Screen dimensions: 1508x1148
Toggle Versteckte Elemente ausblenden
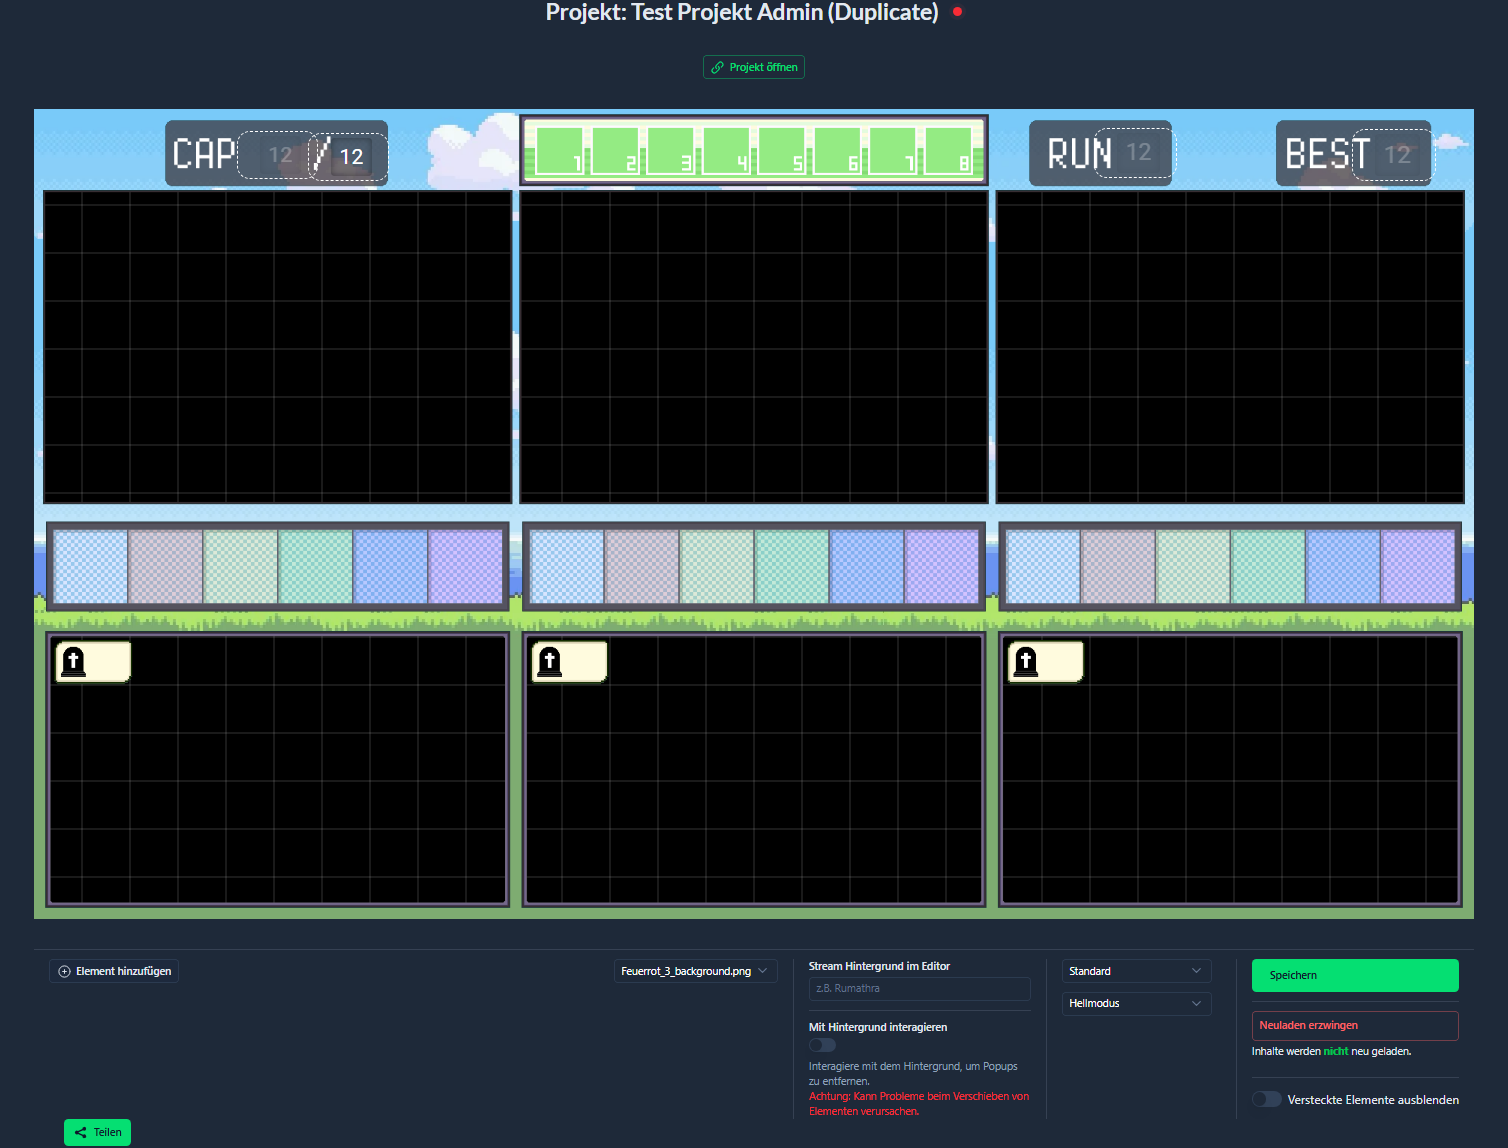tap(1266, 1099)
